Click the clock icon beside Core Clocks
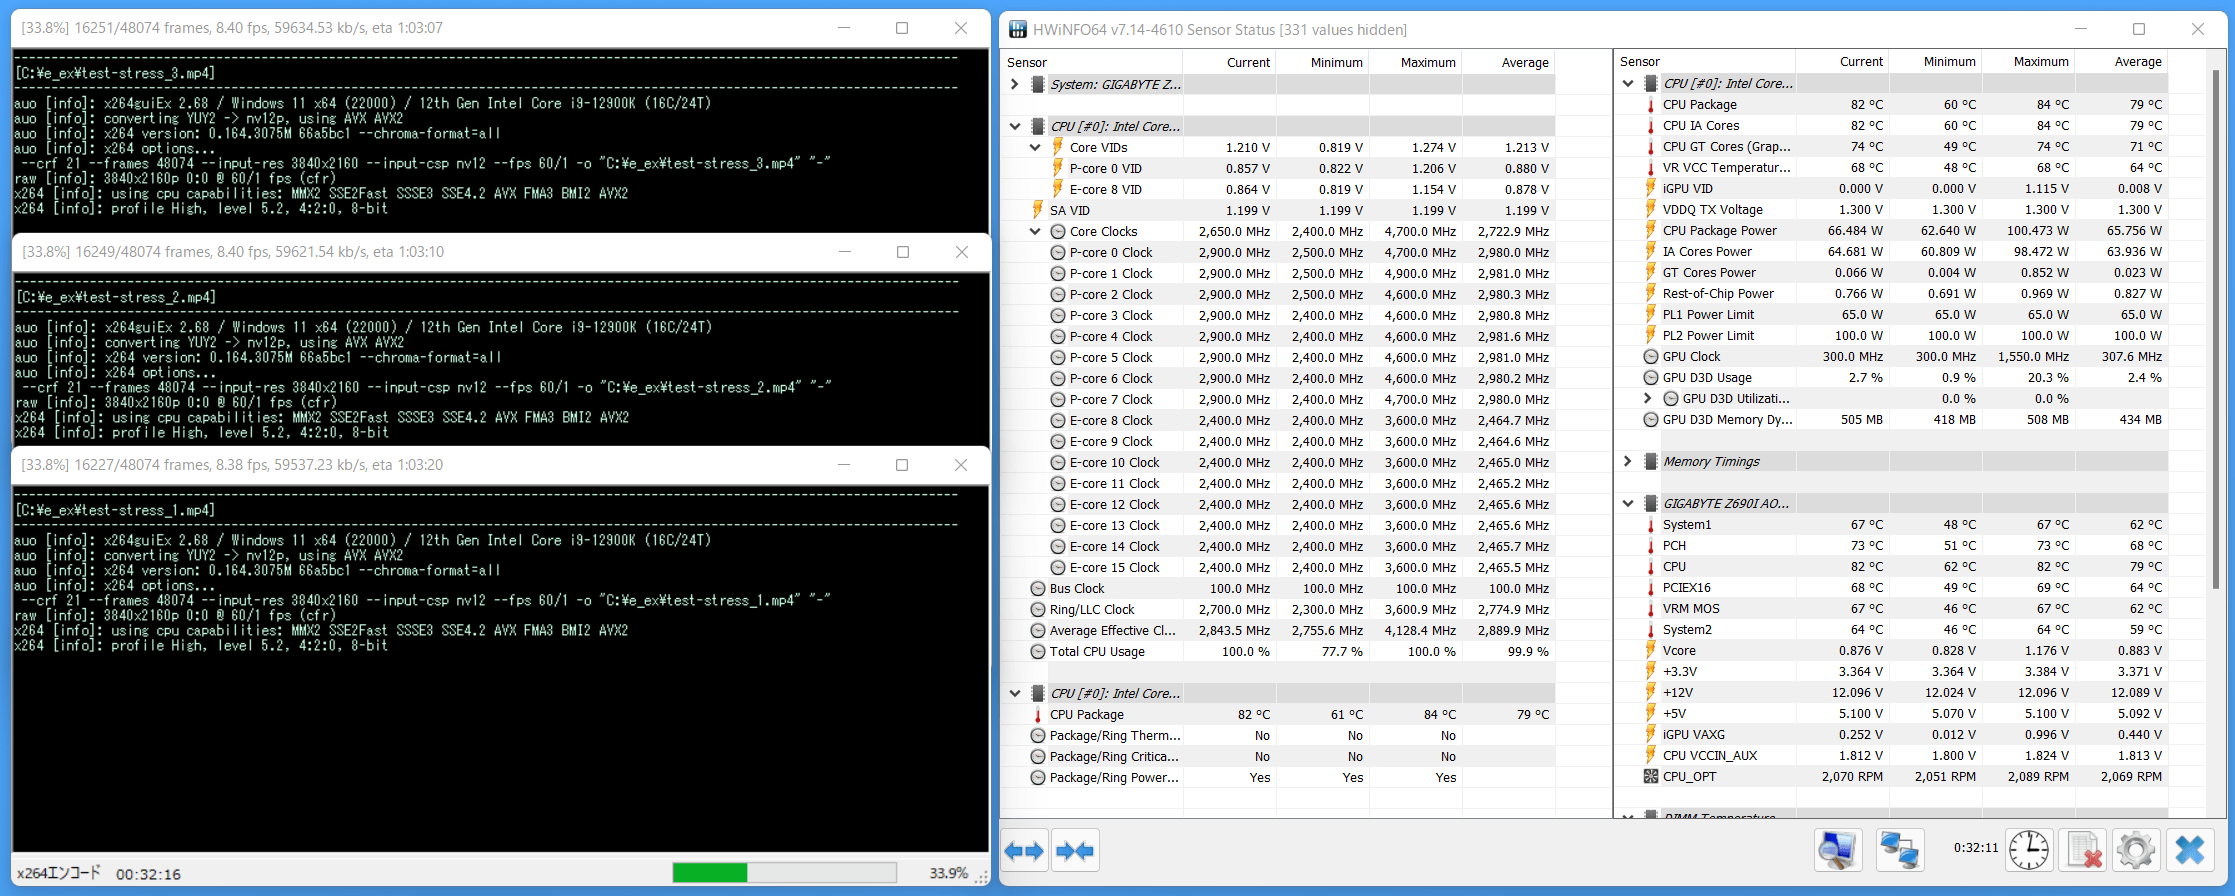 point(1058,231)
